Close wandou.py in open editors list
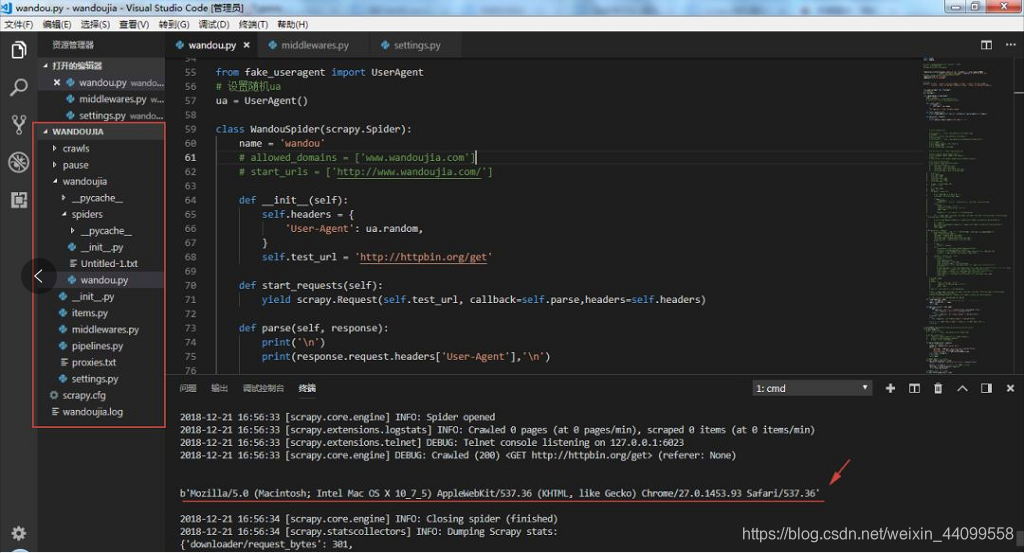Screen dimensions: 1024x553 (x=57, y=82)
